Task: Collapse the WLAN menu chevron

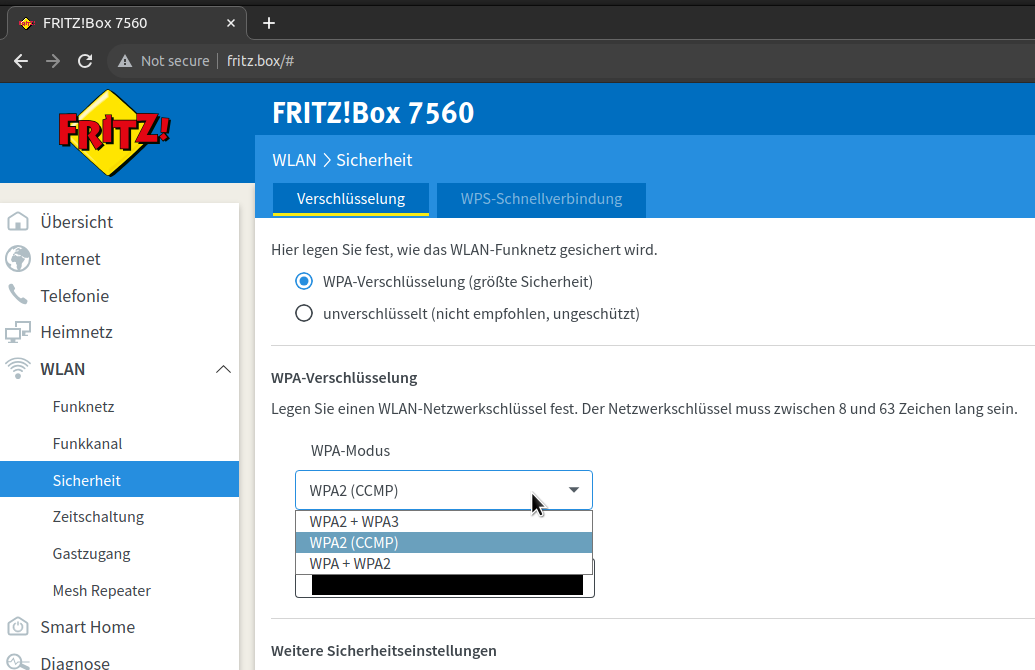Action: tap(224, 368)
